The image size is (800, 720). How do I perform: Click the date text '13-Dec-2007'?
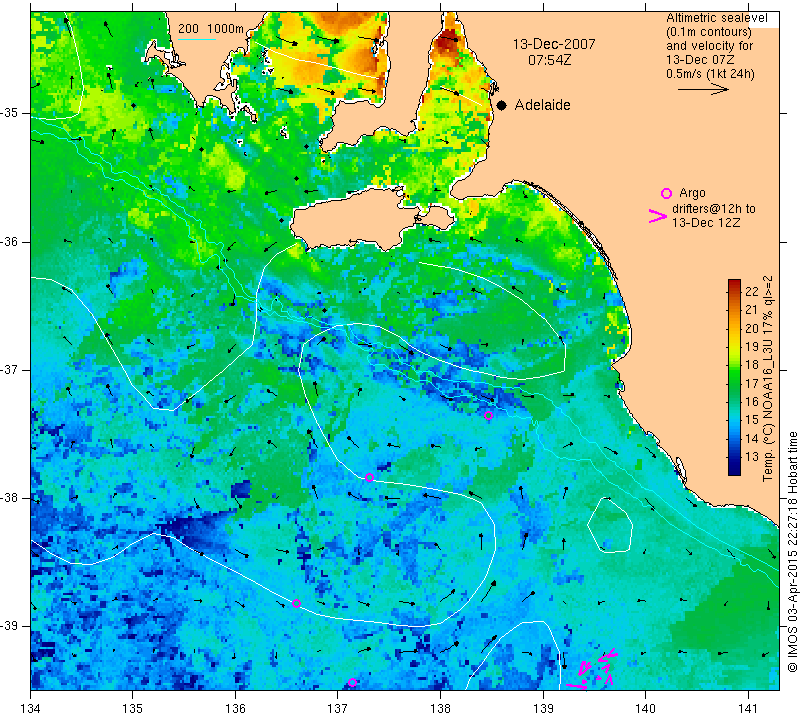click(x=554, y=44)
